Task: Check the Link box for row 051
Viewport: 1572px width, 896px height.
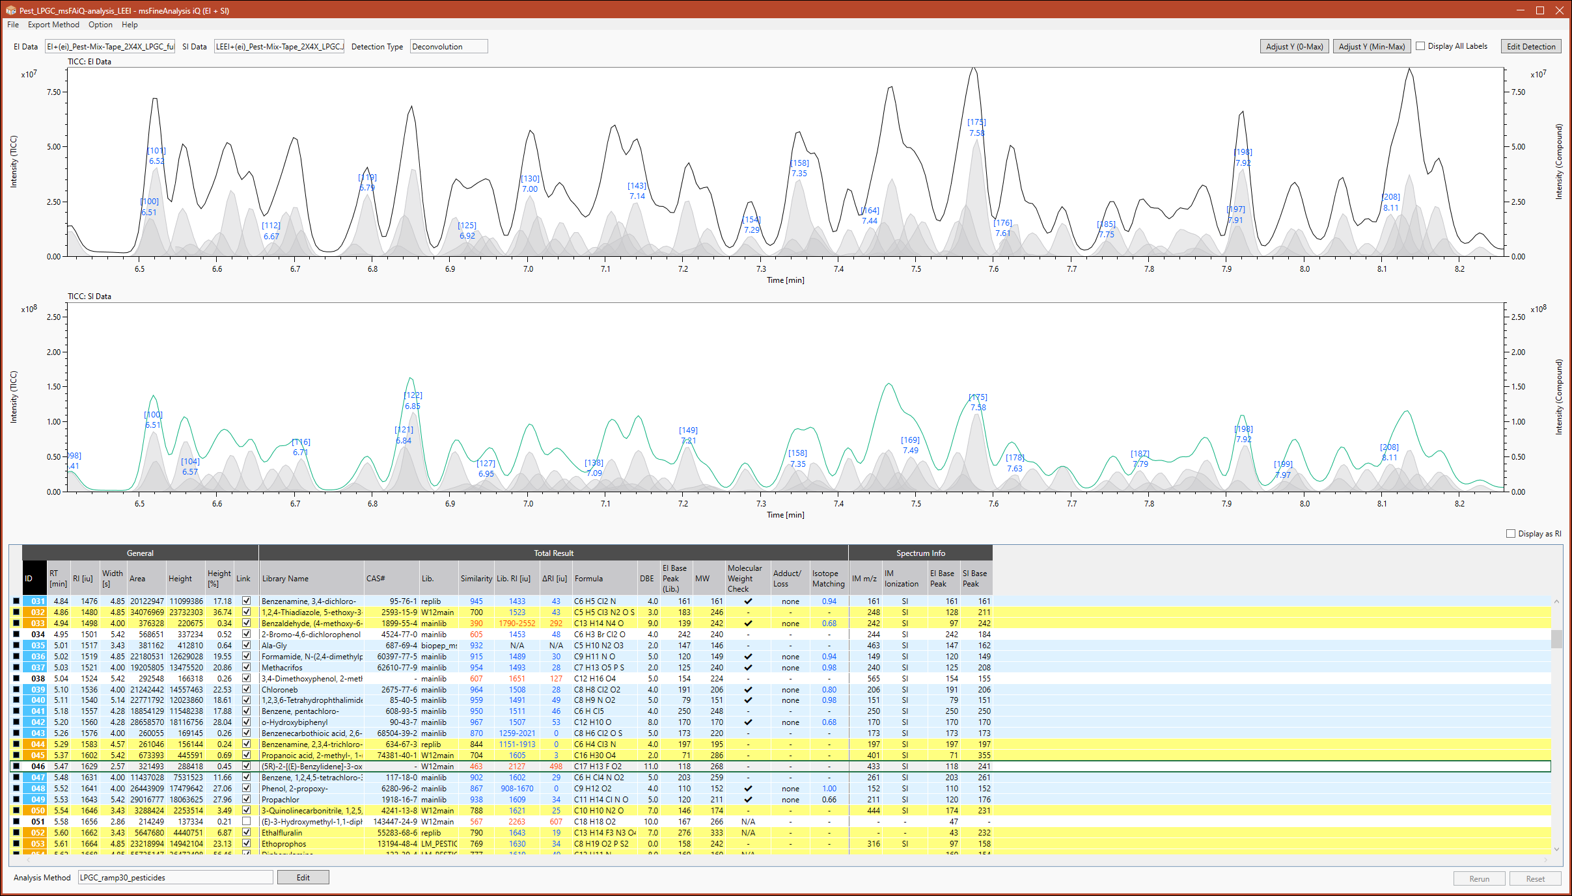Action: click(x=246, y=822)
